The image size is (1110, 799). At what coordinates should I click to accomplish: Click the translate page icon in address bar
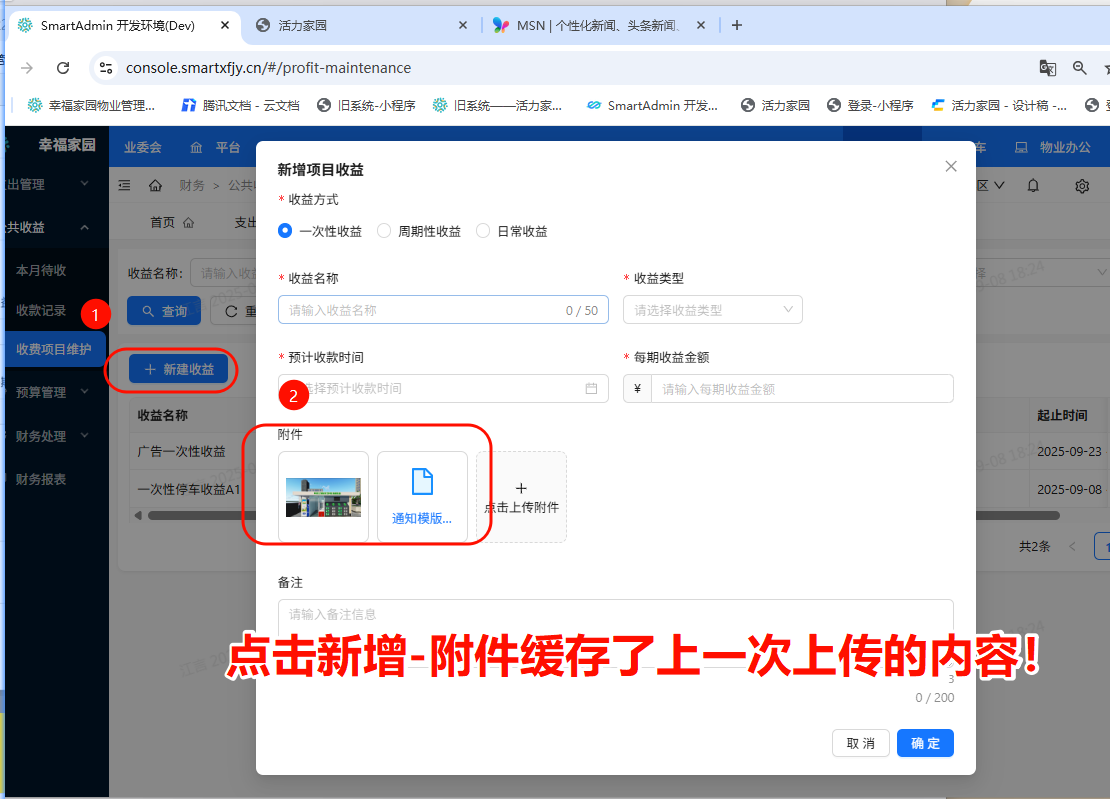coord(1047,68)
